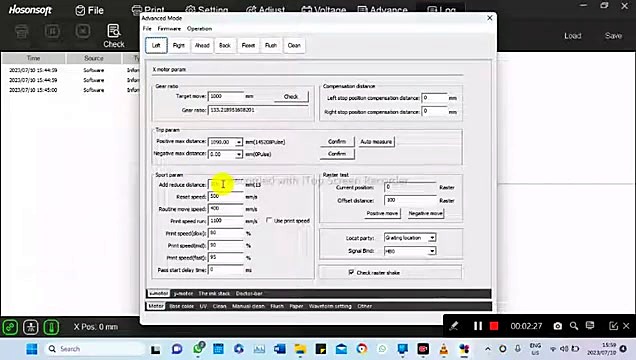Viewport: 636px width, 360px height.
Task: Click the Flush button in top row
Action: [x=271, y=45]
